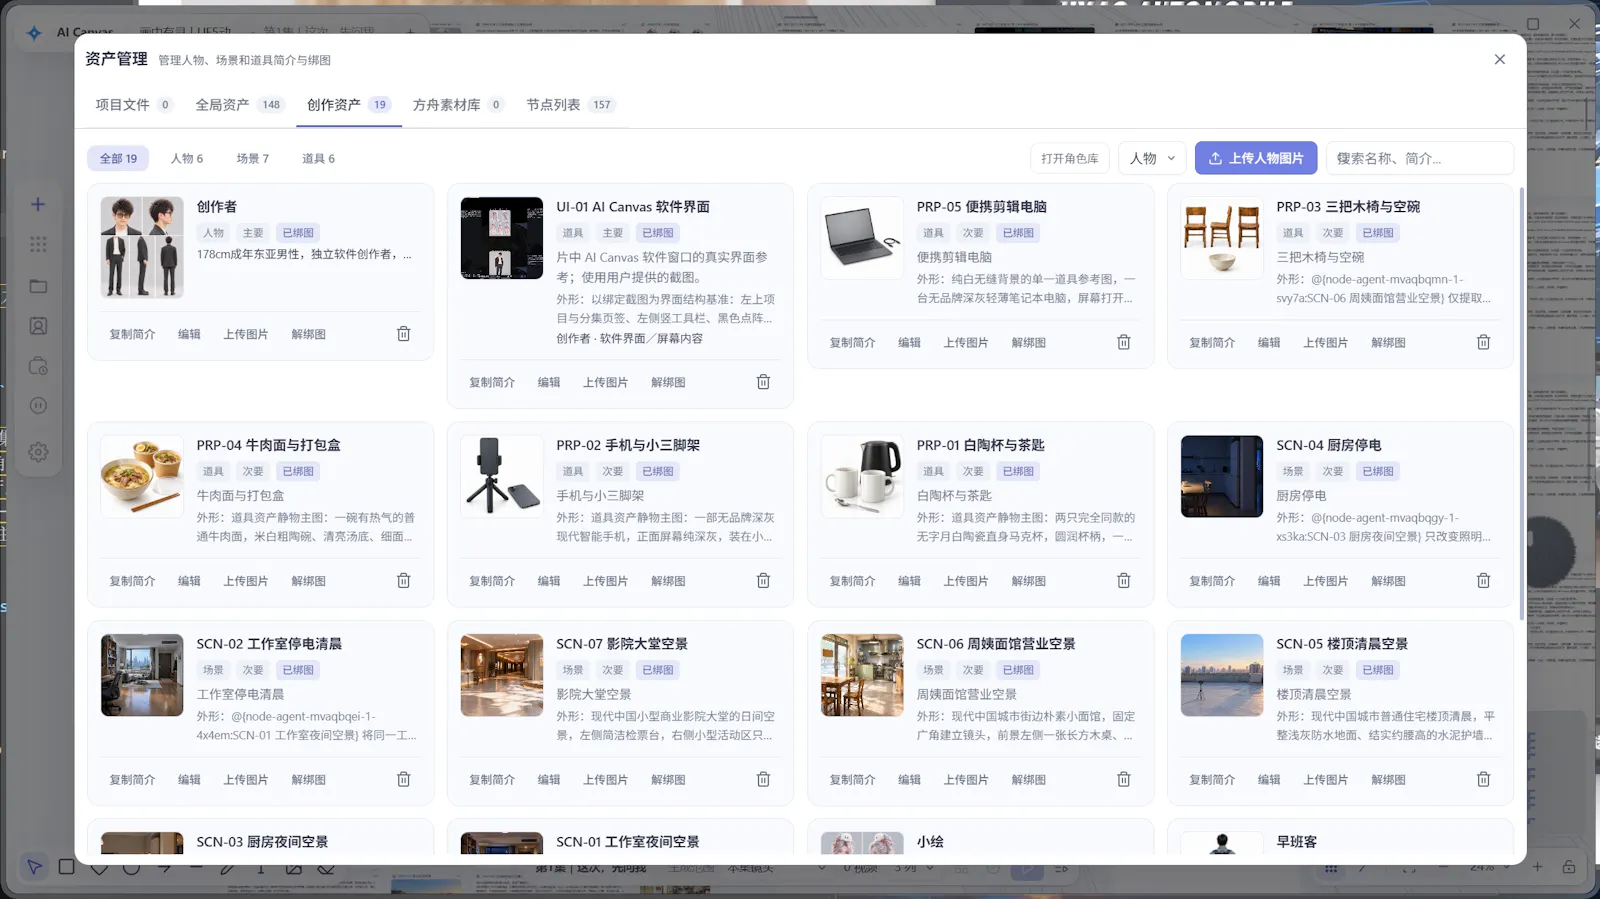Click the dialog vertical scrollbar
The image size is (1600, 899).
pyautogui.click(x=1521, y=403)
